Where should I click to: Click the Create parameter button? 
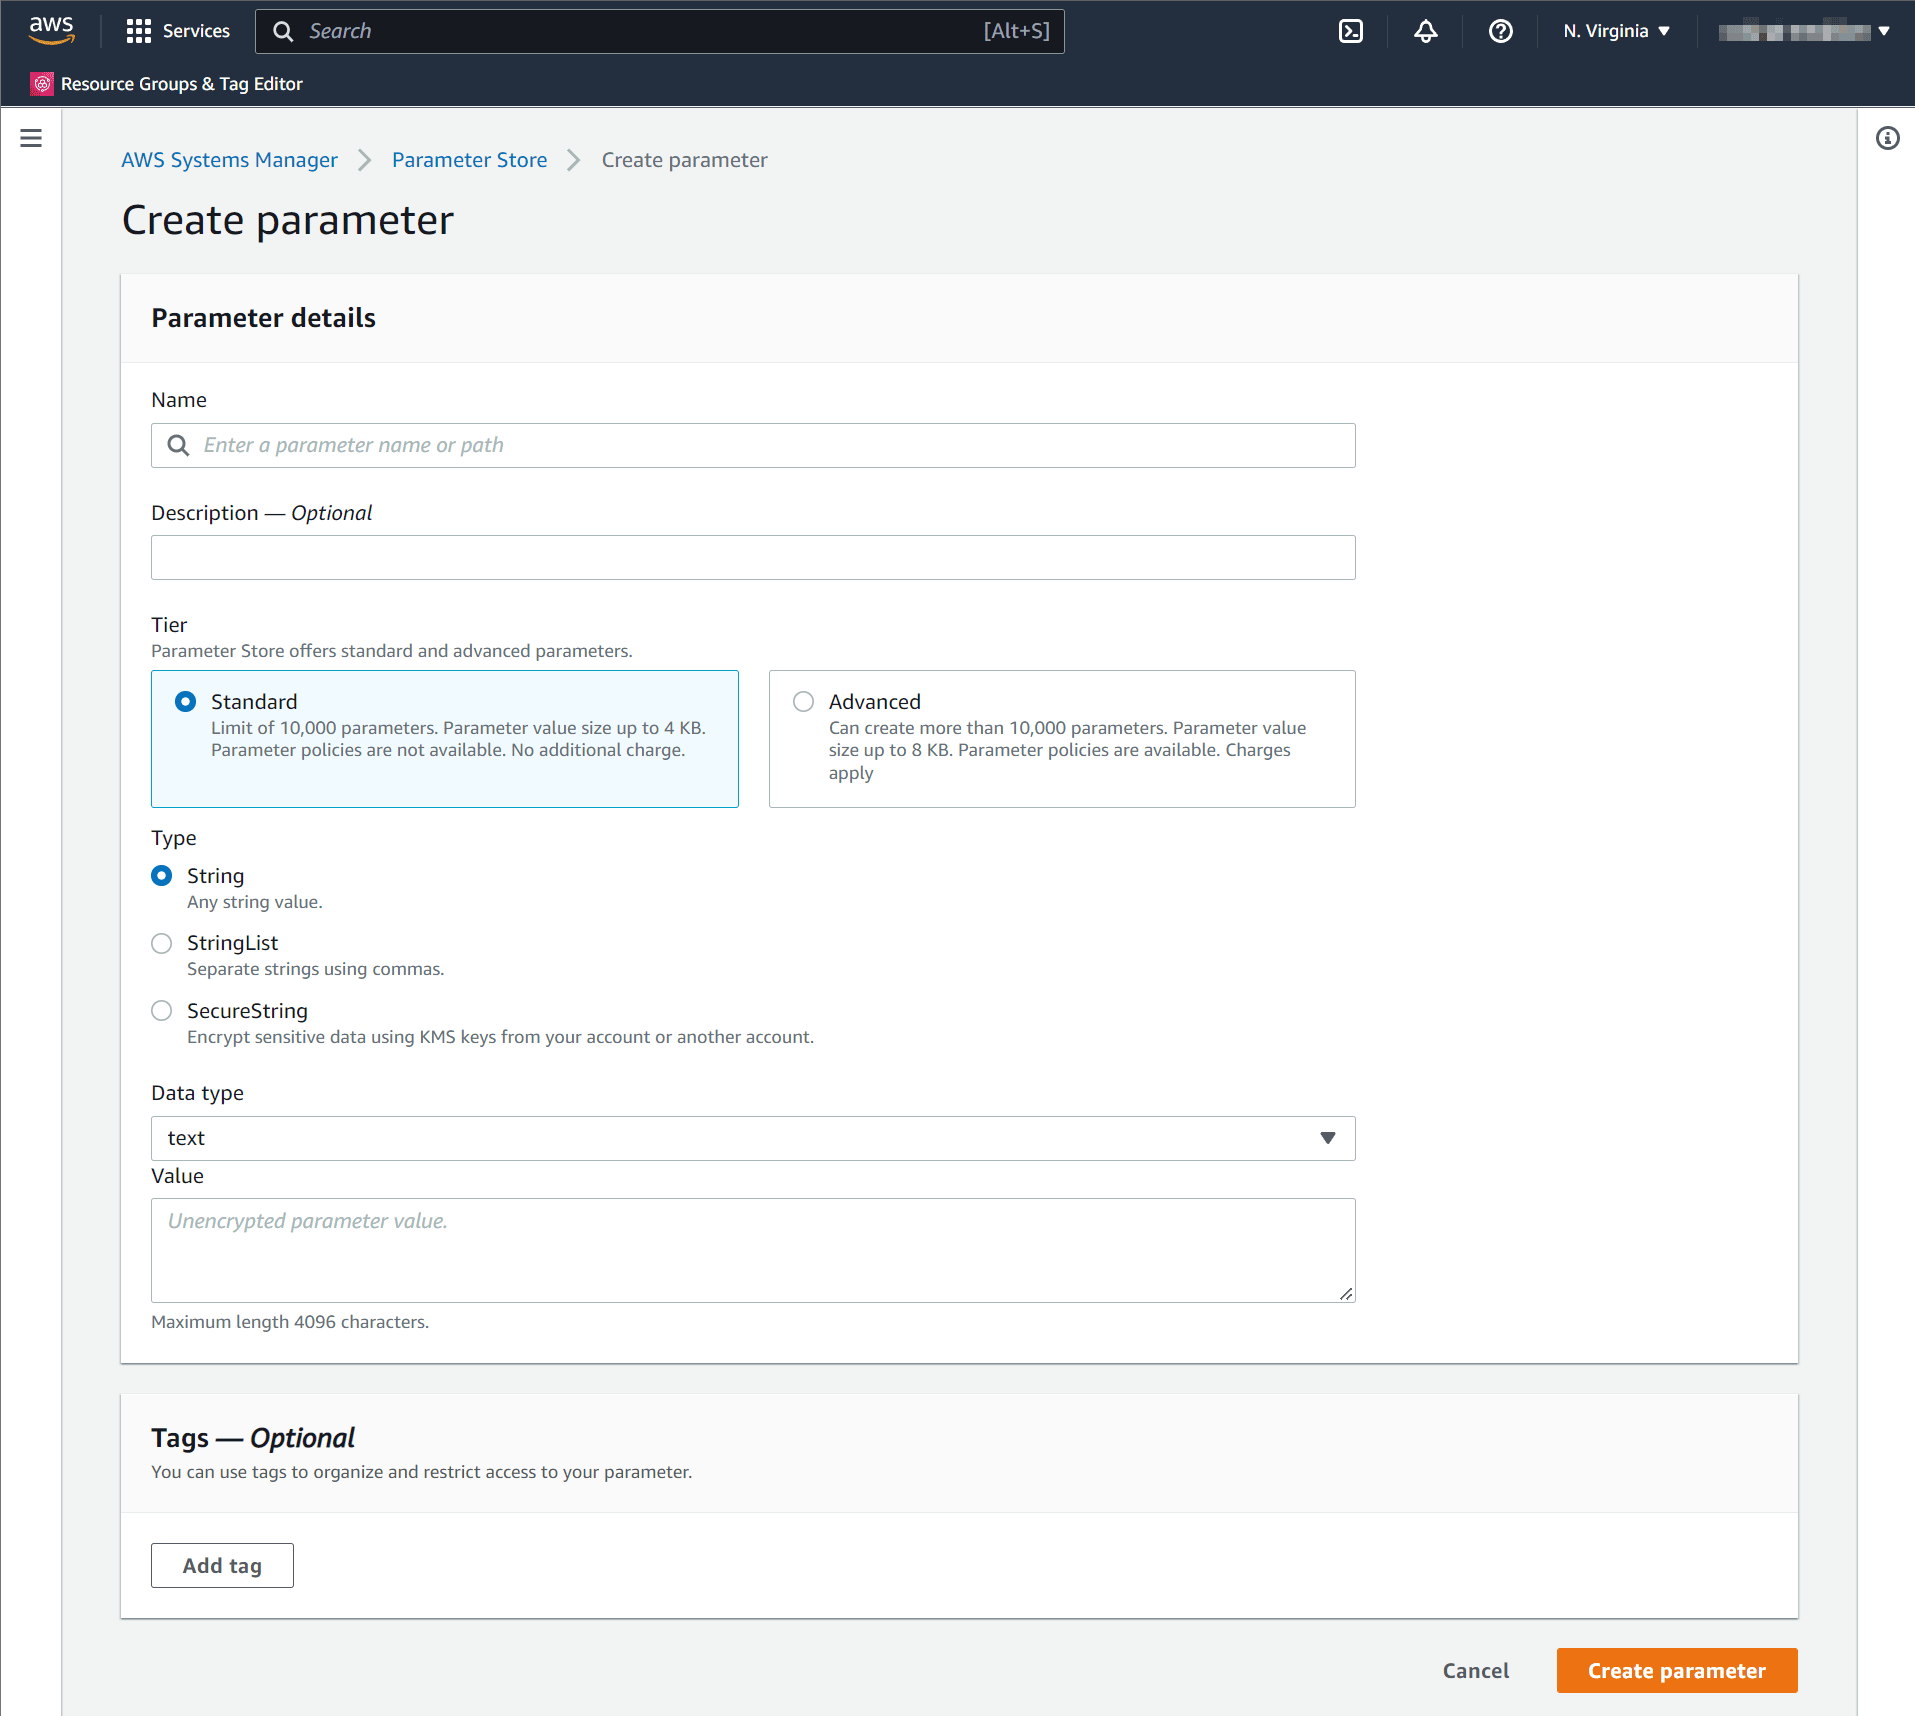tap(1676, 1670)
